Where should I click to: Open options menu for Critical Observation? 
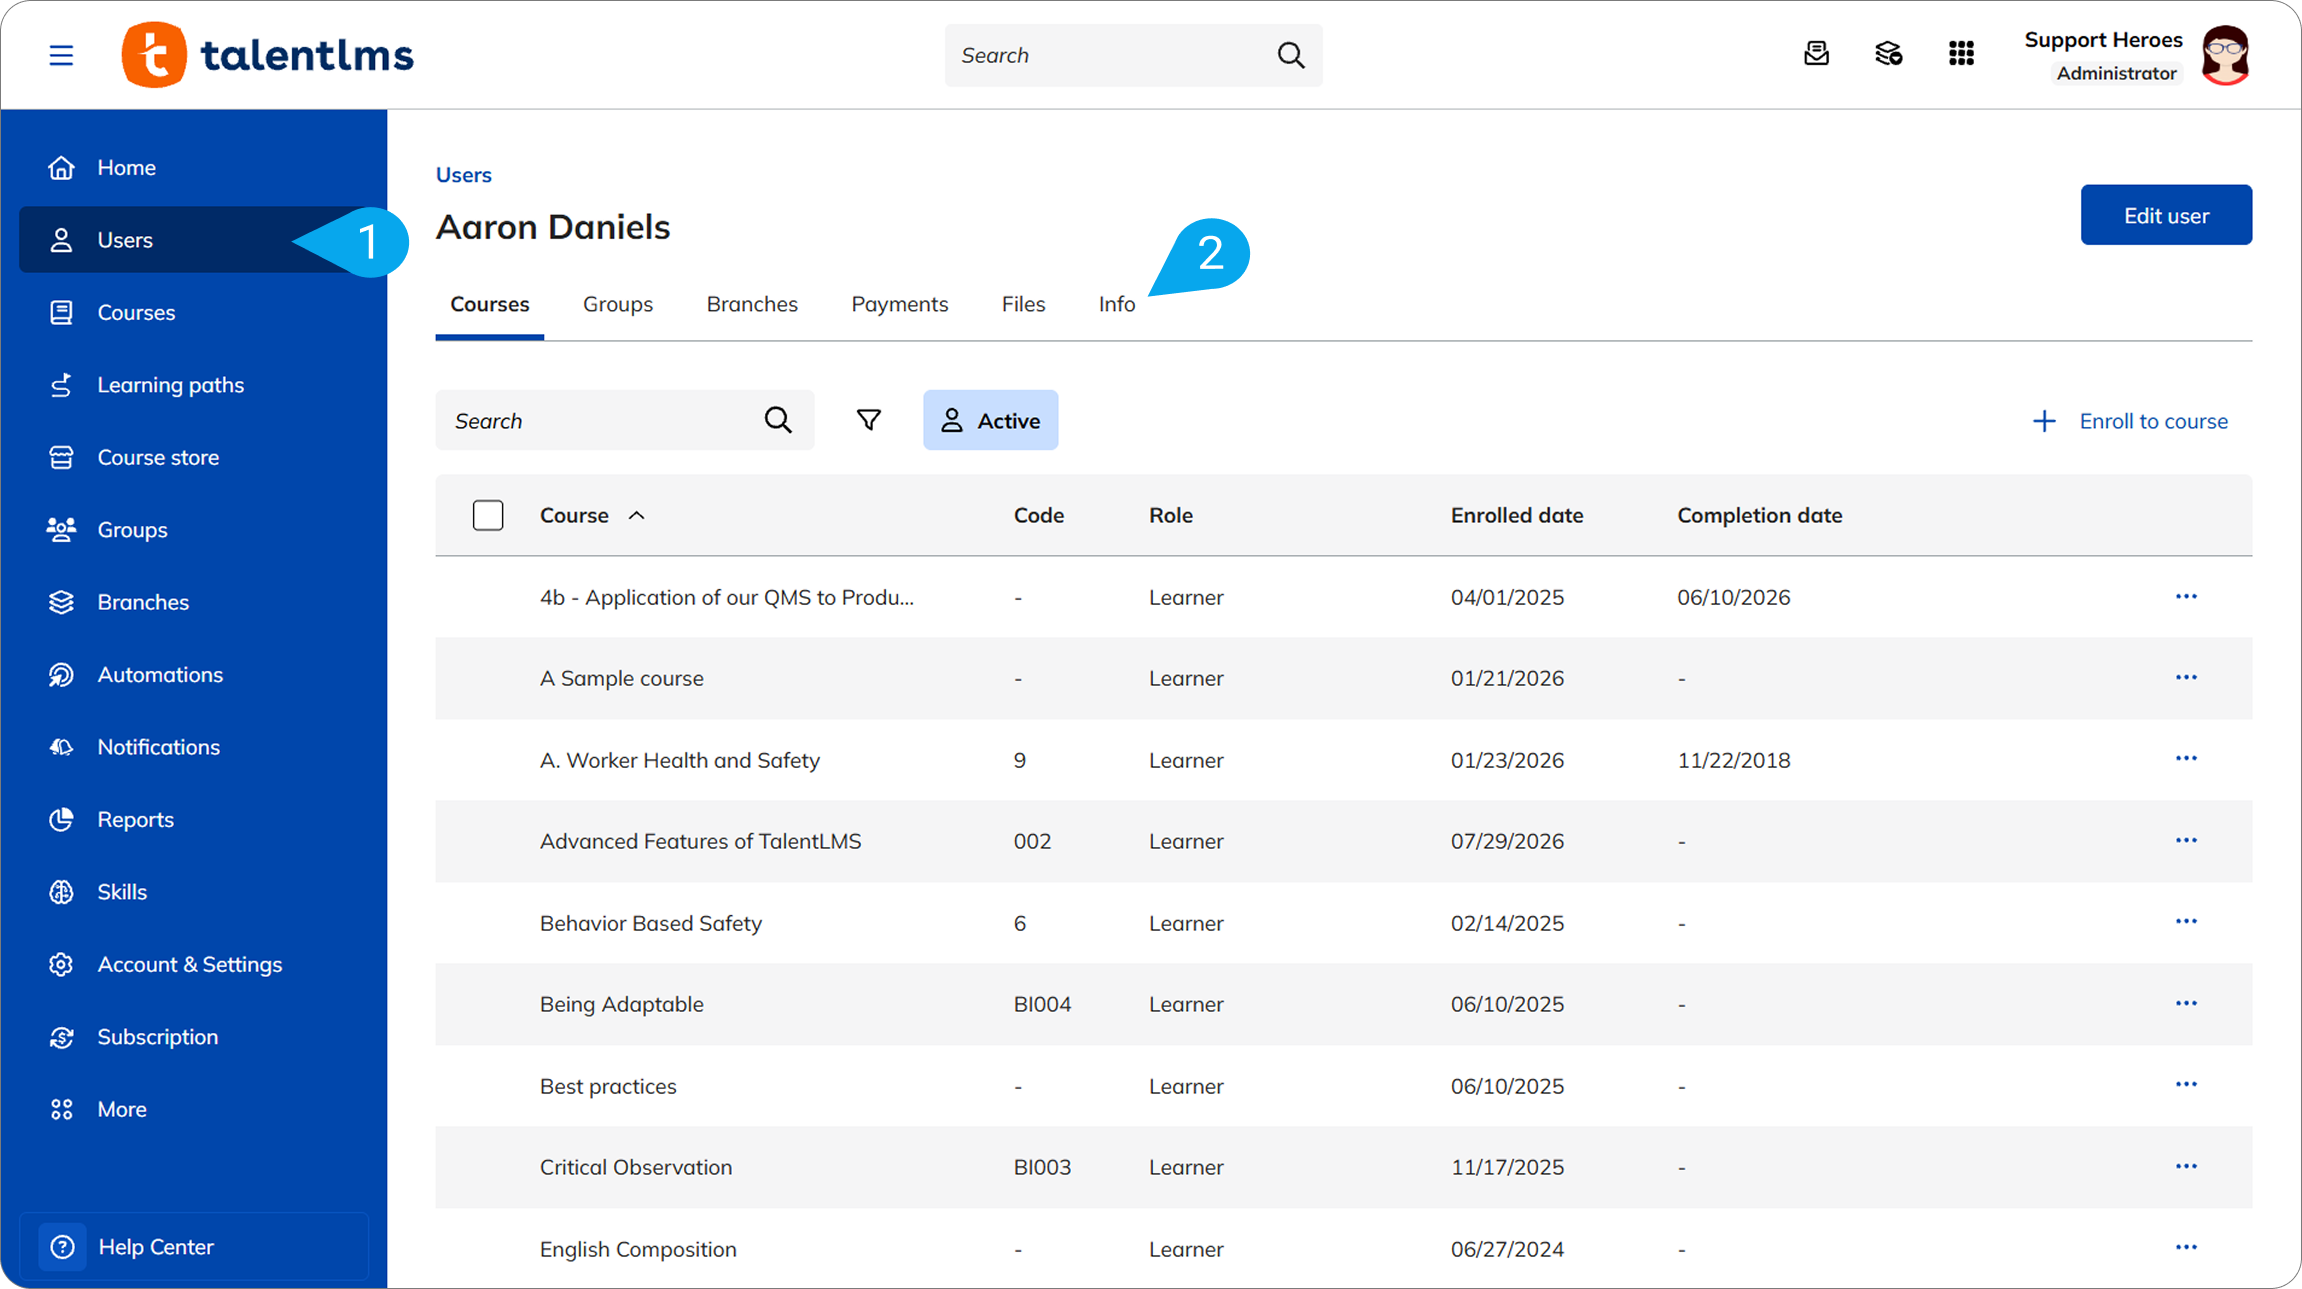click(2186, 1167)
